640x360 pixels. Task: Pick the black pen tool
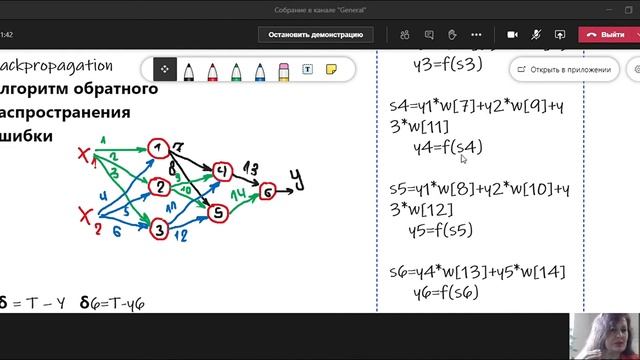pyautogui.click(x=189, y=72)
